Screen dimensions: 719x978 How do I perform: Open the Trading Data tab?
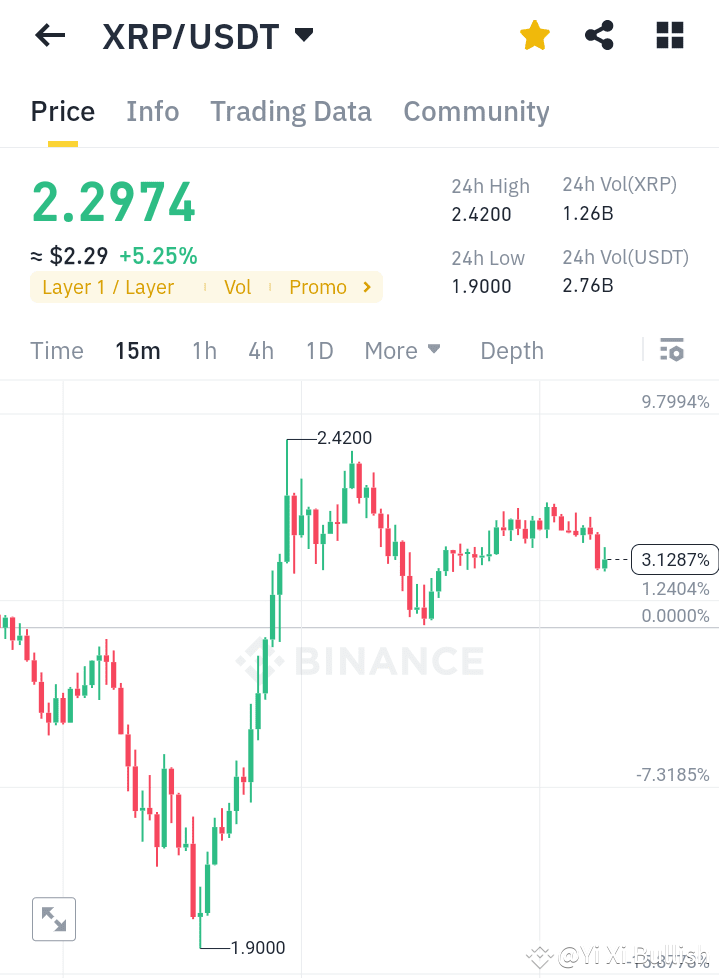tap(291, 111)
